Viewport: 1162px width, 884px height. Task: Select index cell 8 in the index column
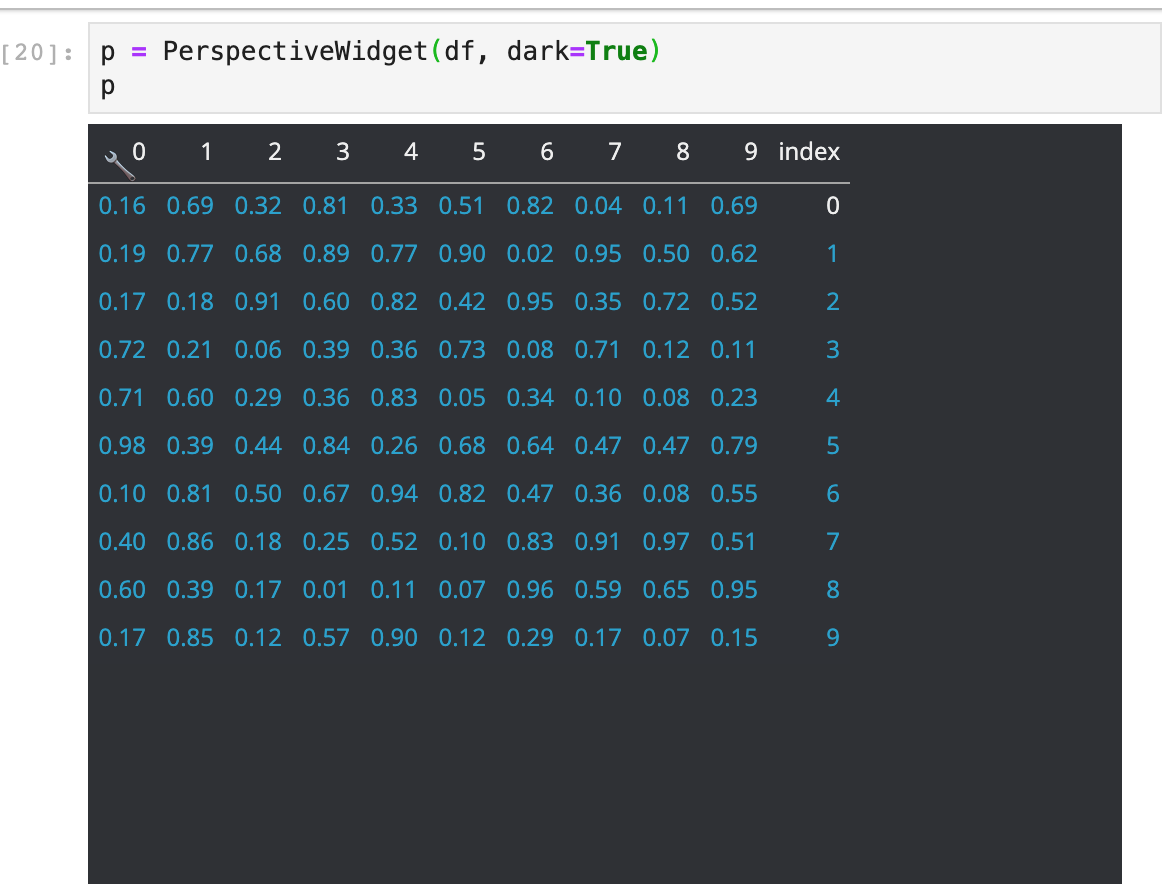coord(833,589)
